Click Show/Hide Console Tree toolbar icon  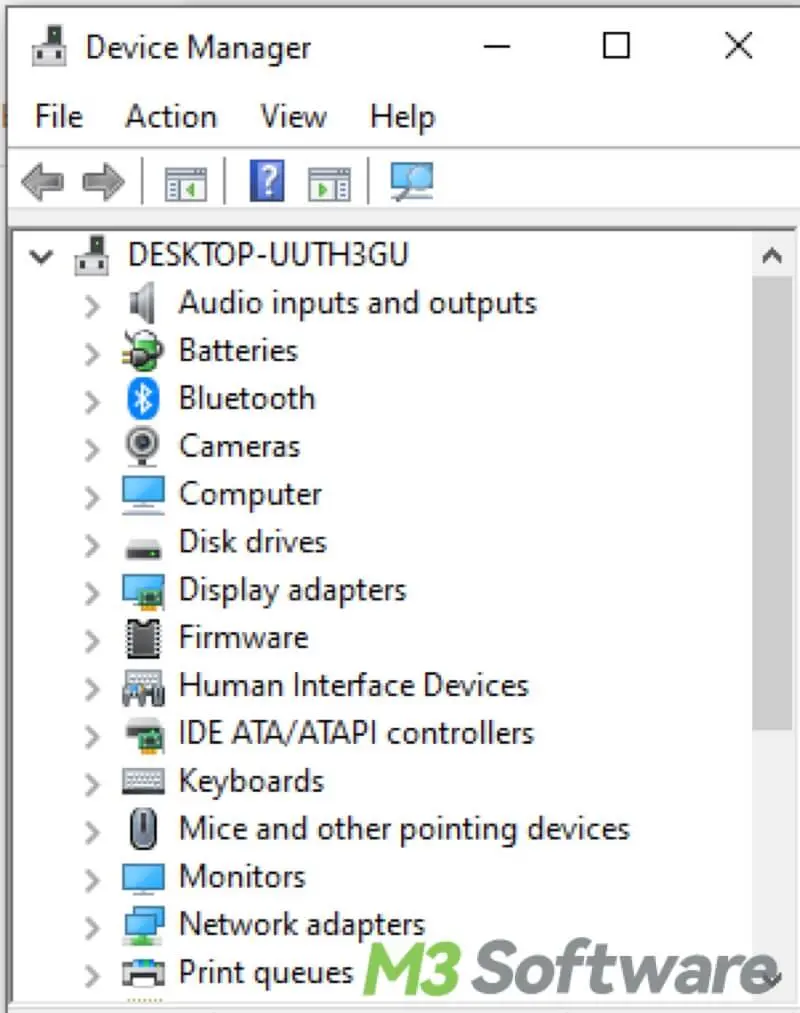click(185, 184)
